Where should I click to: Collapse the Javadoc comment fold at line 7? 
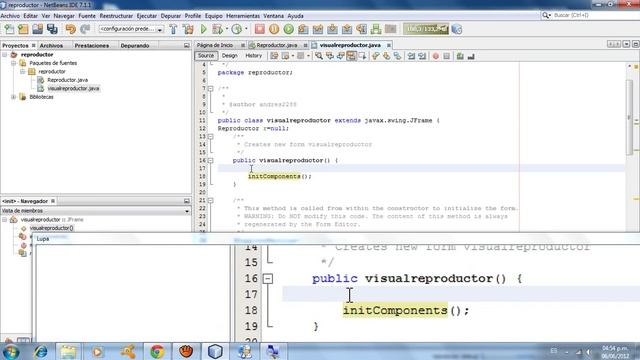click(x=211, y=89)
